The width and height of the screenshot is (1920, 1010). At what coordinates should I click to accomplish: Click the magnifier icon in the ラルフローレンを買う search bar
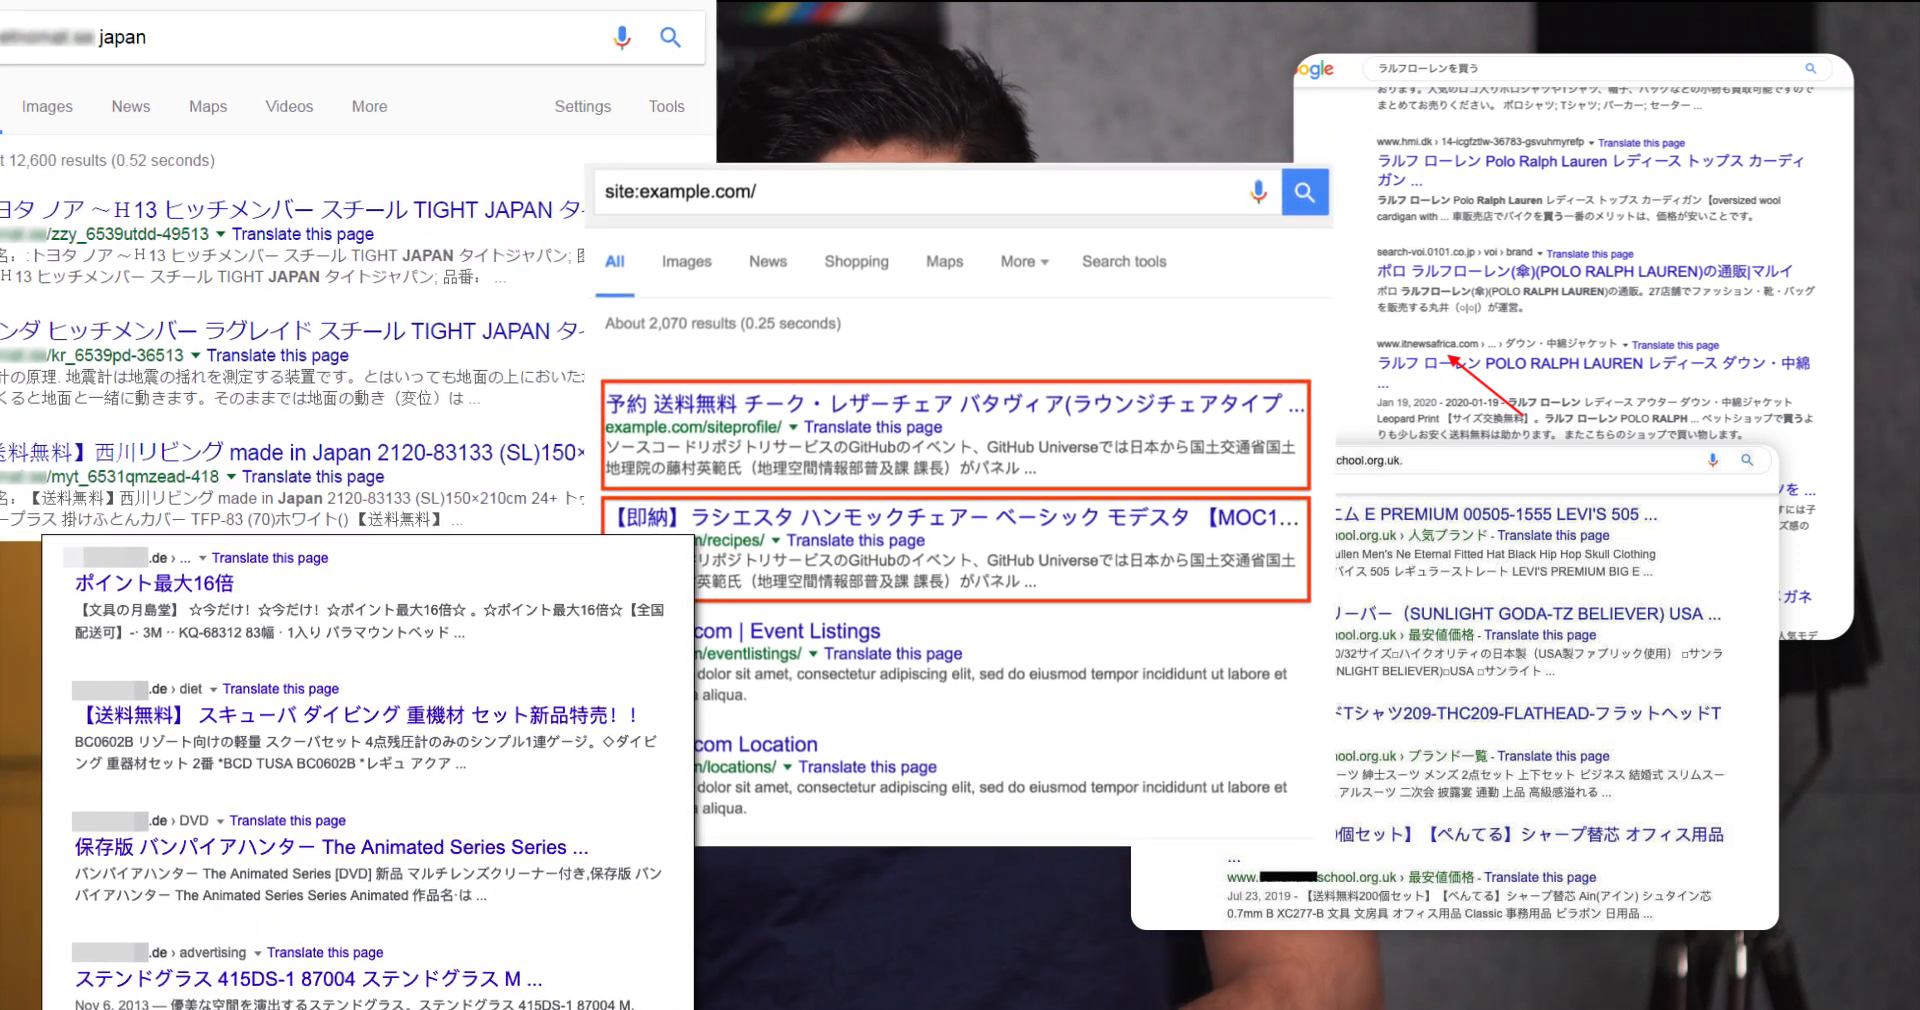pyautogui.click(x=1810, y=68)
